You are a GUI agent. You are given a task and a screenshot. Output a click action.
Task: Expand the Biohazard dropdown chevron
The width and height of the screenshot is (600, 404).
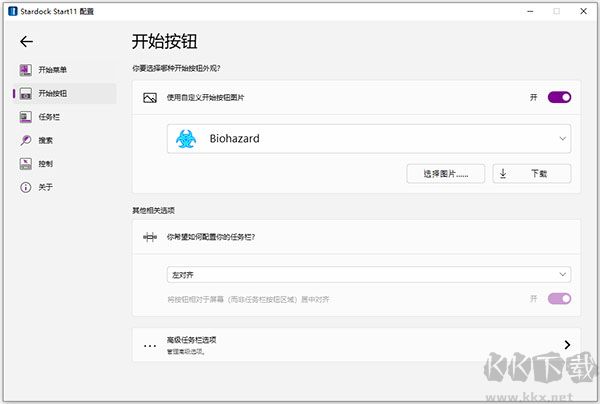coord(562,138)
